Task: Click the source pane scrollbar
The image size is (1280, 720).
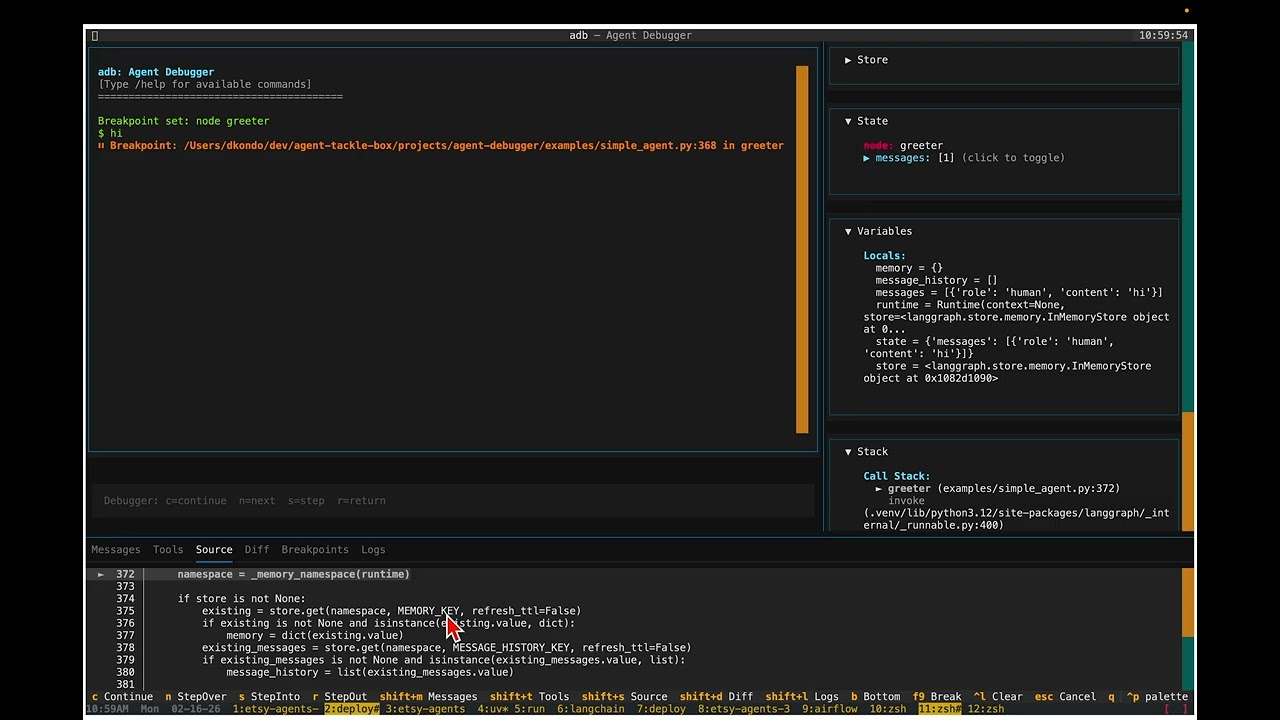Action: (1188, 603)
